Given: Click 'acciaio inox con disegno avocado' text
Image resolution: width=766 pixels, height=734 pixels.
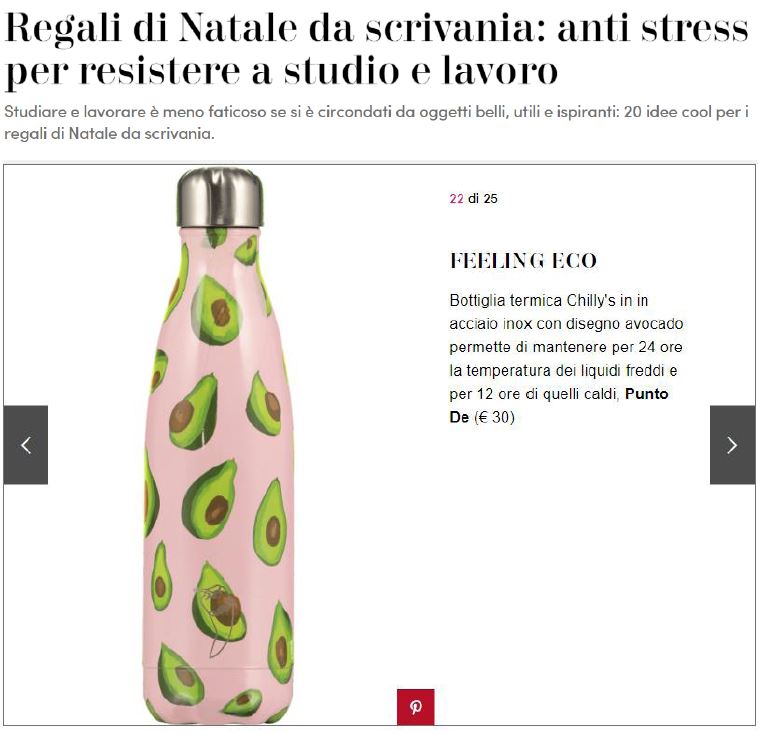Looking at the screenshot, I should click(x=566, y=324).
